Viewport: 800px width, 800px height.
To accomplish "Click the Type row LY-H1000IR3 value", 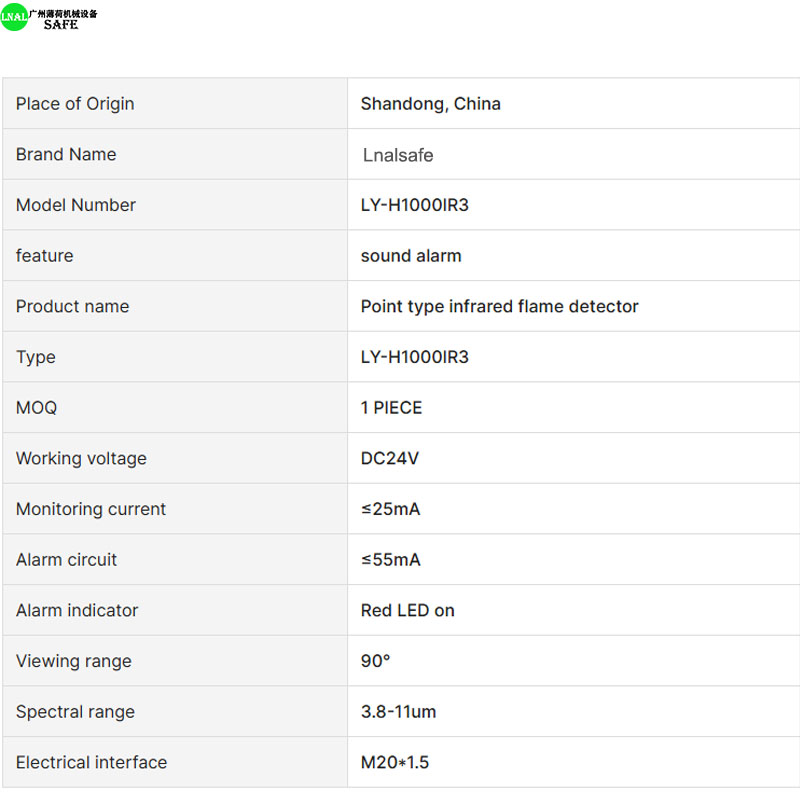I will click(x=414, y=357).
